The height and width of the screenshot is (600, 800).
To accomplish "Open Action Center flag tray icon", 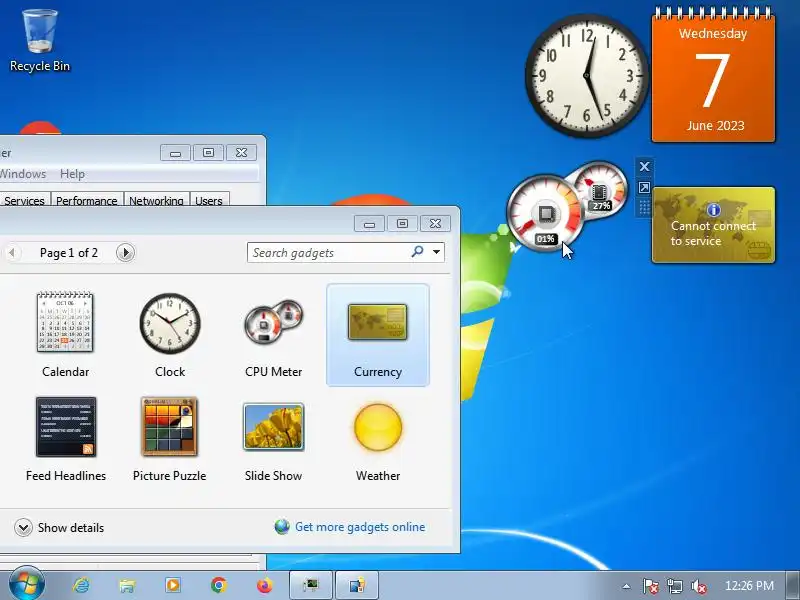I will tap(650, 586).
